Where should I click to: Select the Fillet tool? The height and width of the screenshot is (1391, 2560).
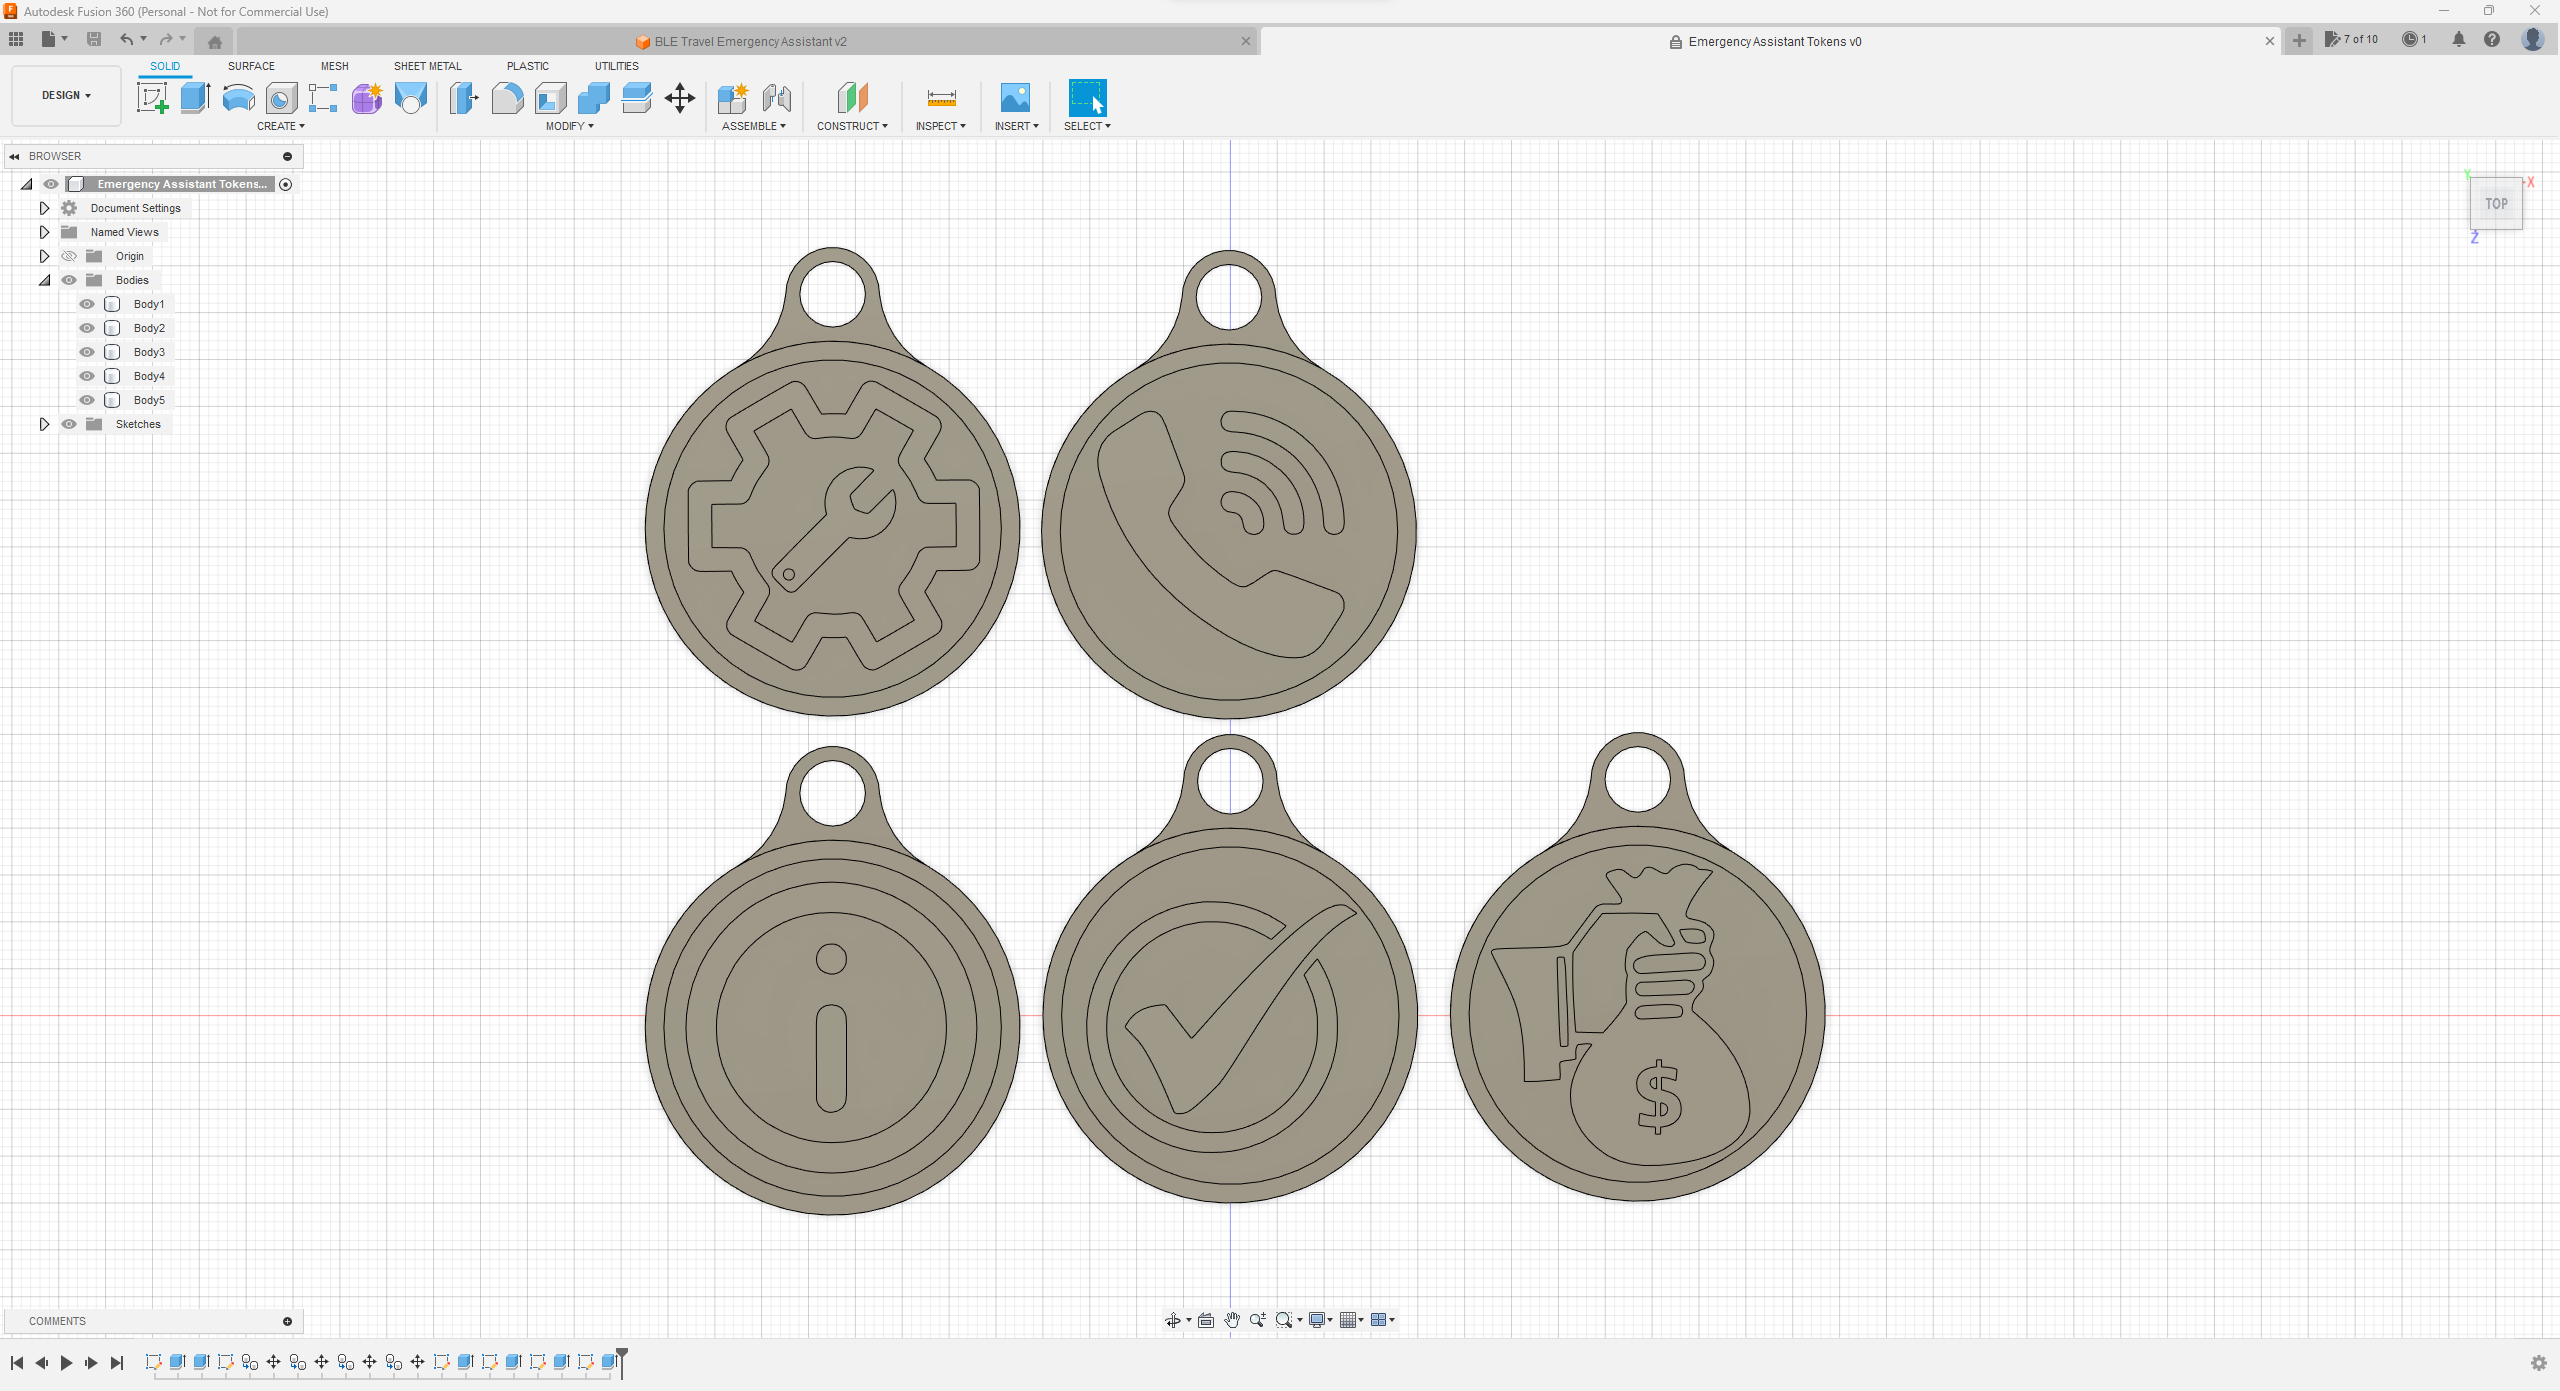(507, 98)
